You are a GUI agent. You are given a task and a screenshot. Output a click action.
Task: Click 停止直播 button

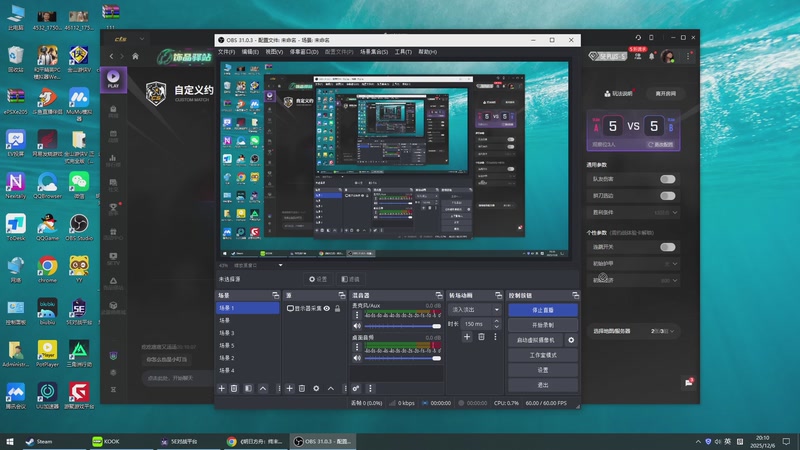543,310
